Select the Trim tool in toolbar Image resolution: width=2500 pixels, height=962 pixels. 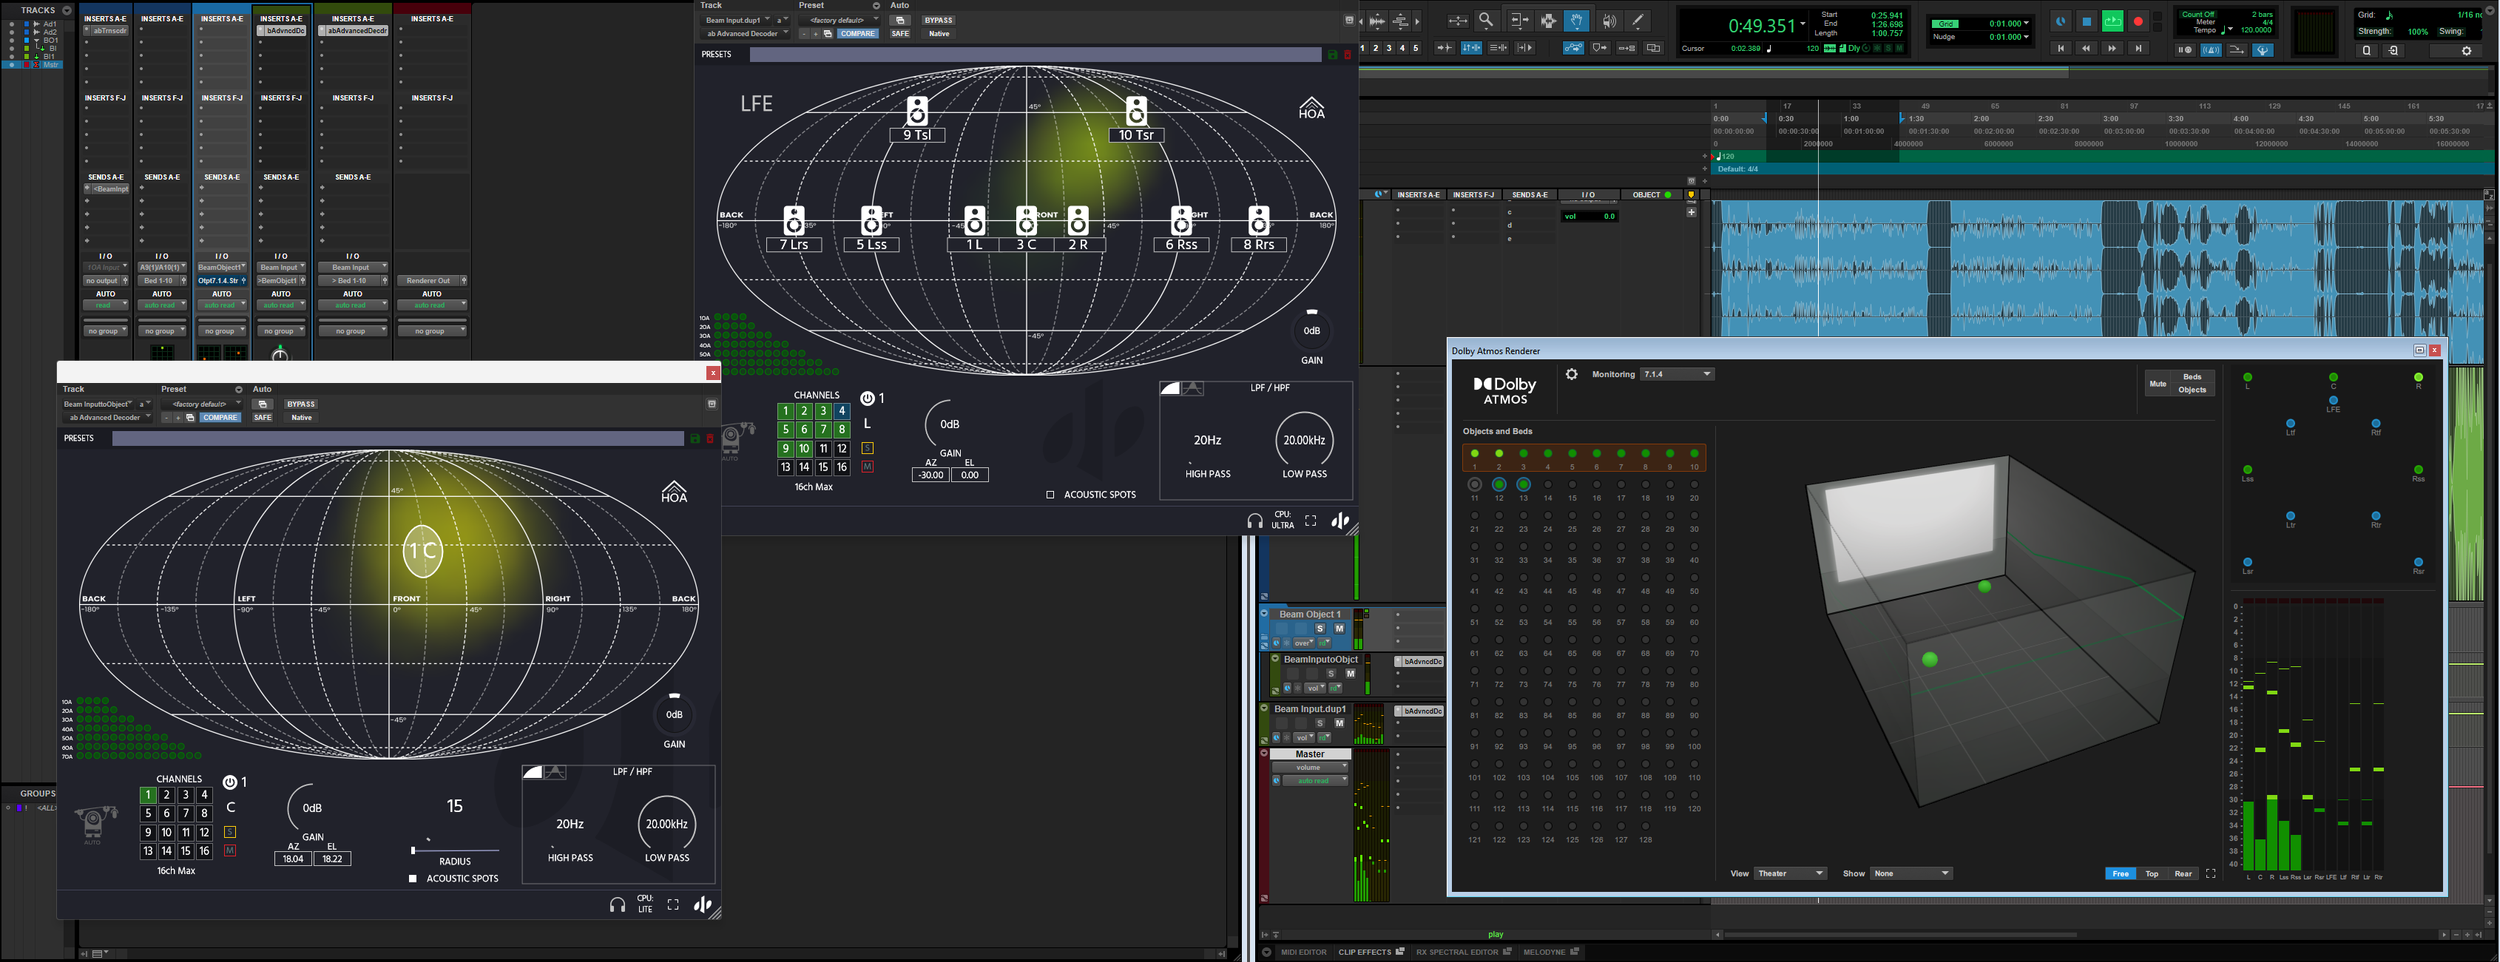click(1519, 20)
